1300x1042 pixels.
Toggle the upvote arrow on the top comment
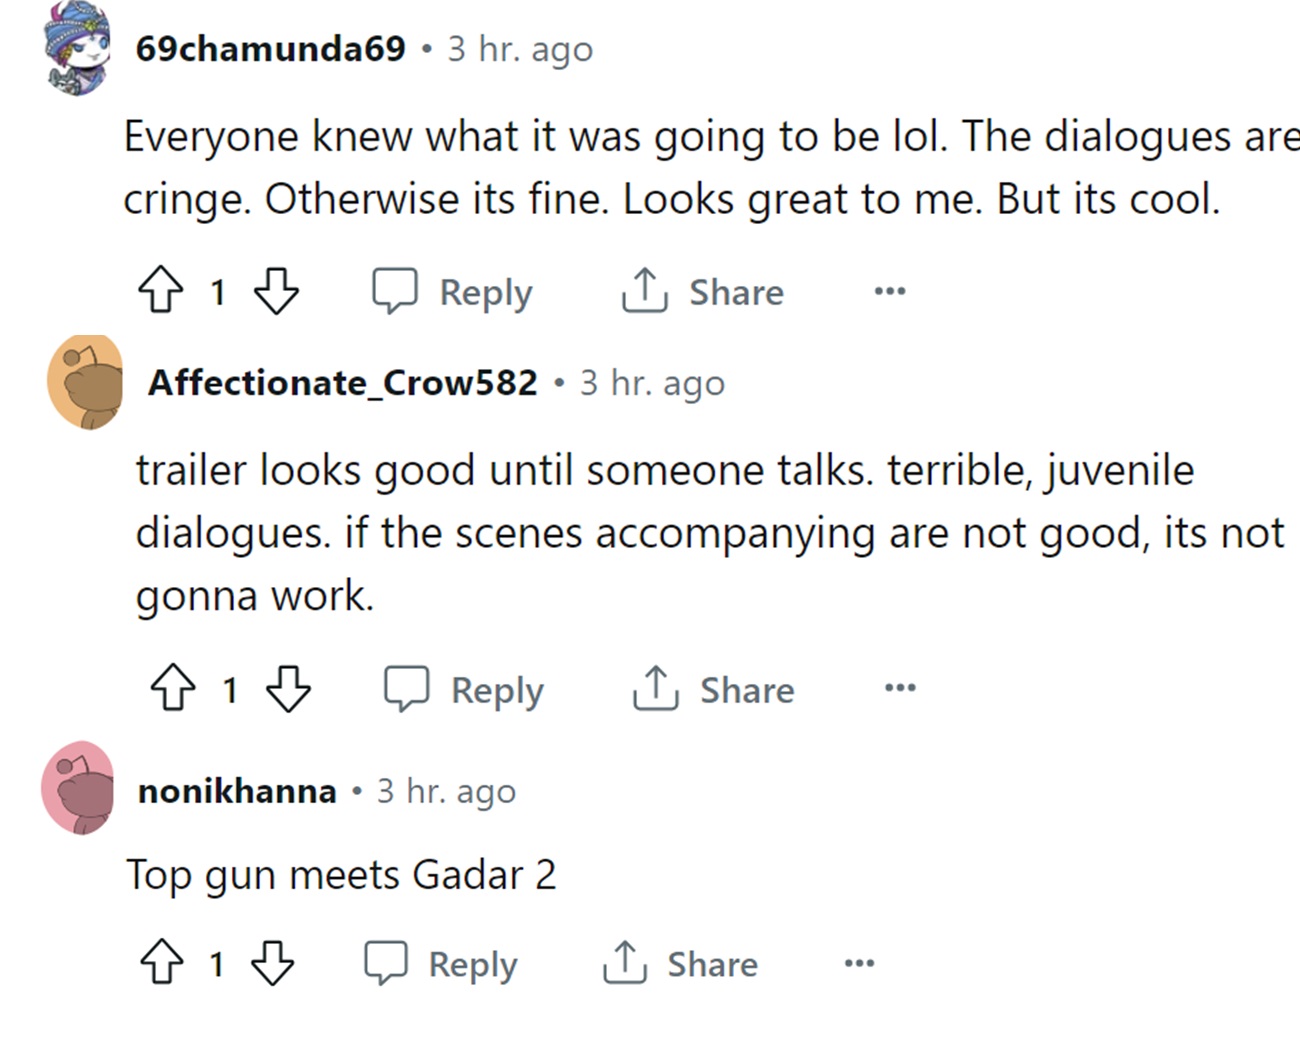[x=162, y=292]
